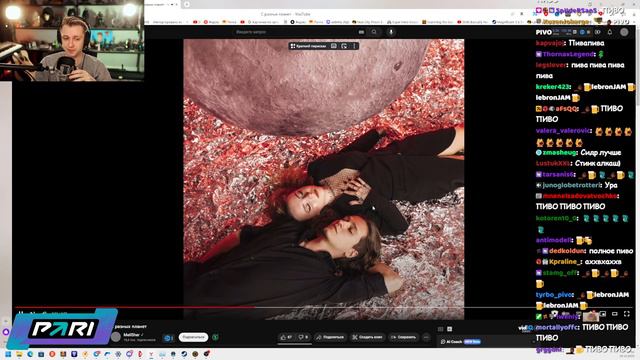Screen dimensions: 640x360
Task: Click the screenshot icon on video overlay toolbar
Action: [333, 46]
